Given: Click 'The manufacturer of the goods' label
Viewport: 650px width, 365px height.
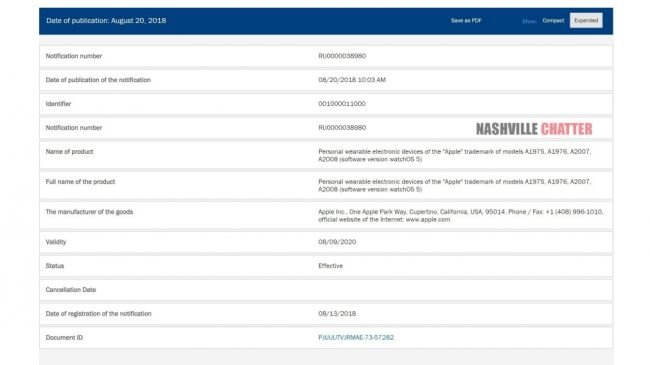Looking at the screenshot, I should click(x=90, y=212).
